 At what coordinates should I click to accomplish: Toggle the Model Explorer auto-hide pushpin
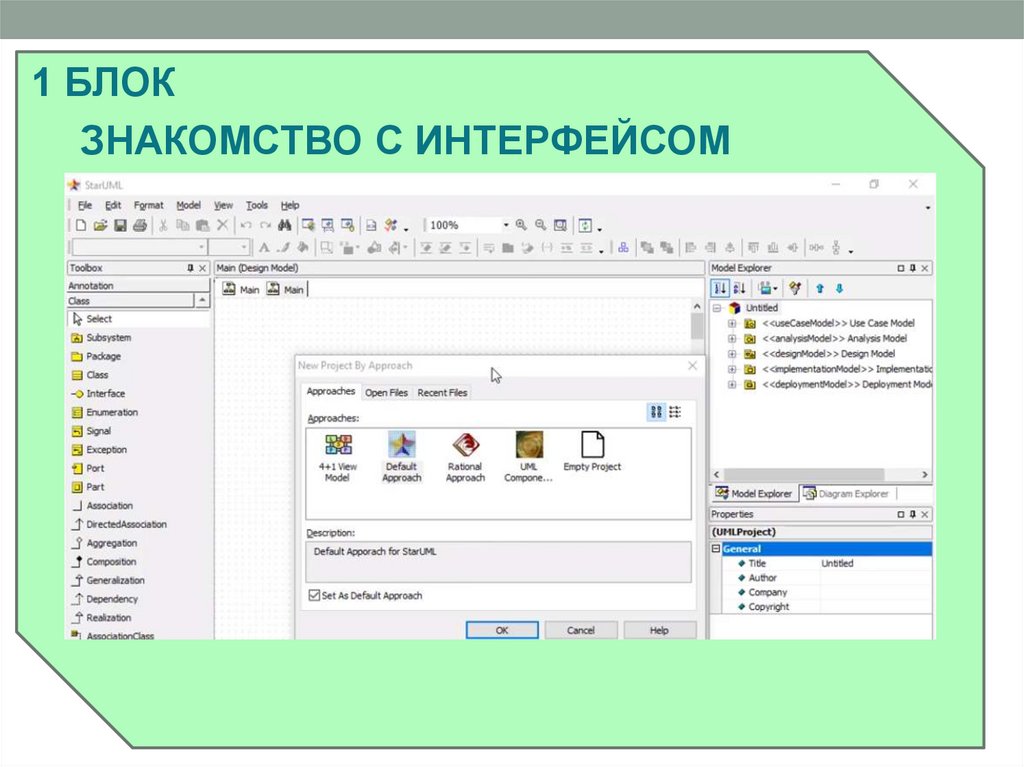pyautogui.click(x=913, y=268)
